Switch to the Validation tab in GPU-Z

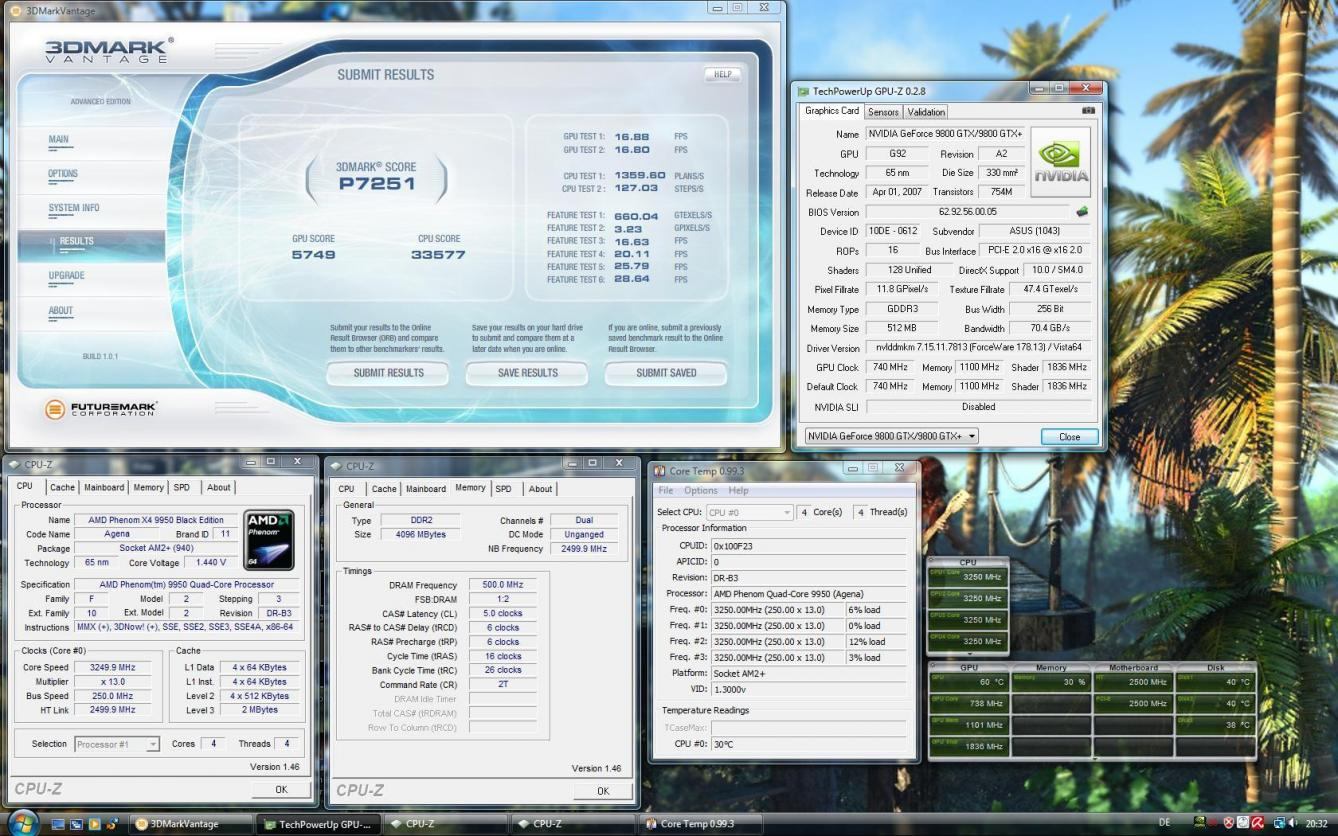tap(926, 112)
